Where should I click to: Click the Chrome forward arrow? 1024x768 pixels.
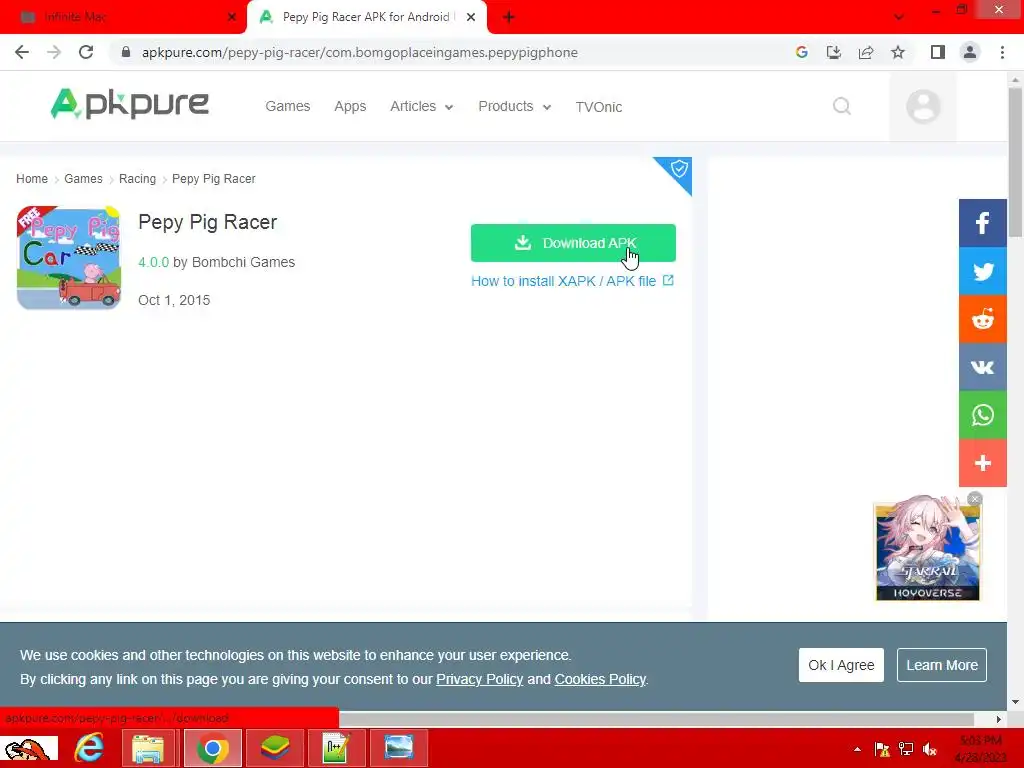click(x=54, y=52)
